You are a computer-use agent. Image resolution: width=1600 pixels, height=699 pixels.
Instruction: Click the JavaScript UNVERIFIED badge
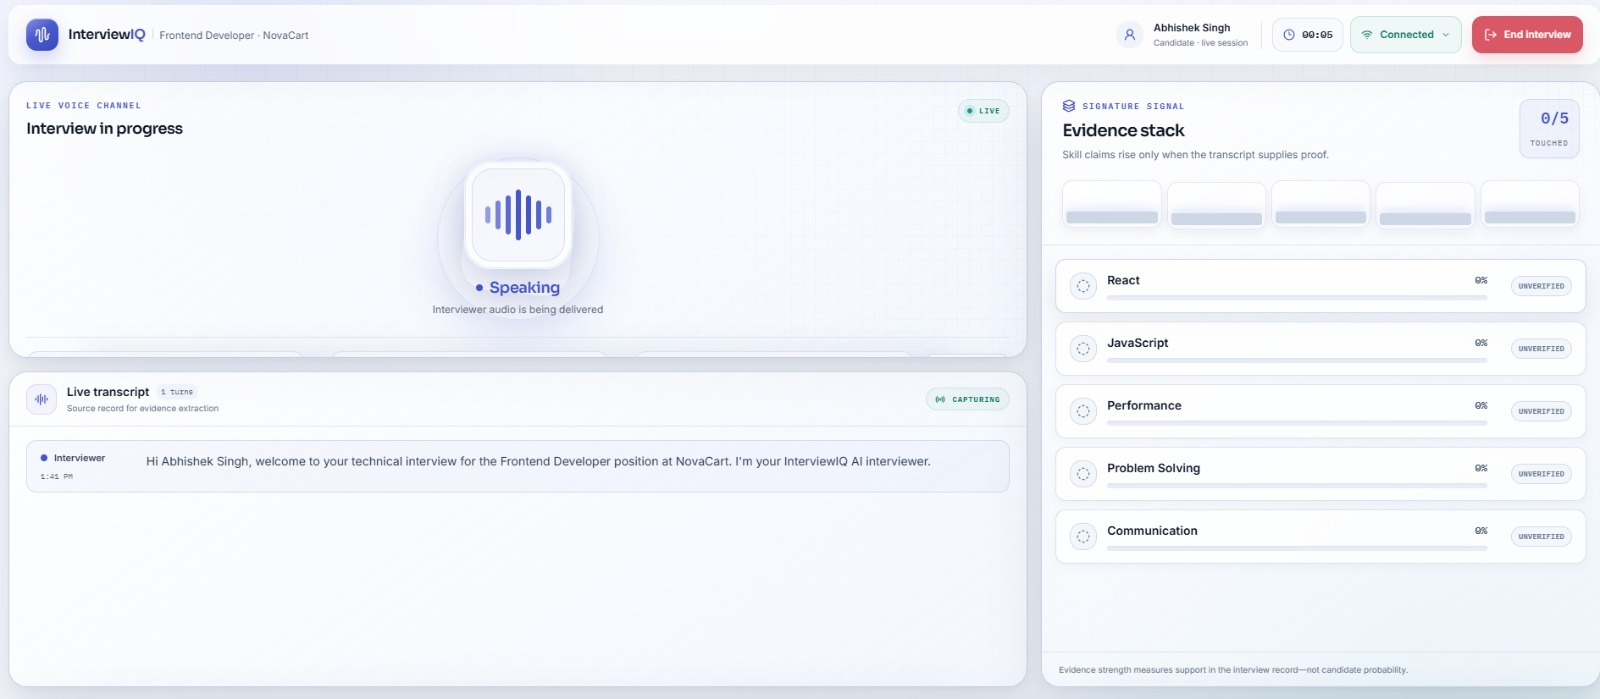click(1541, 349)
